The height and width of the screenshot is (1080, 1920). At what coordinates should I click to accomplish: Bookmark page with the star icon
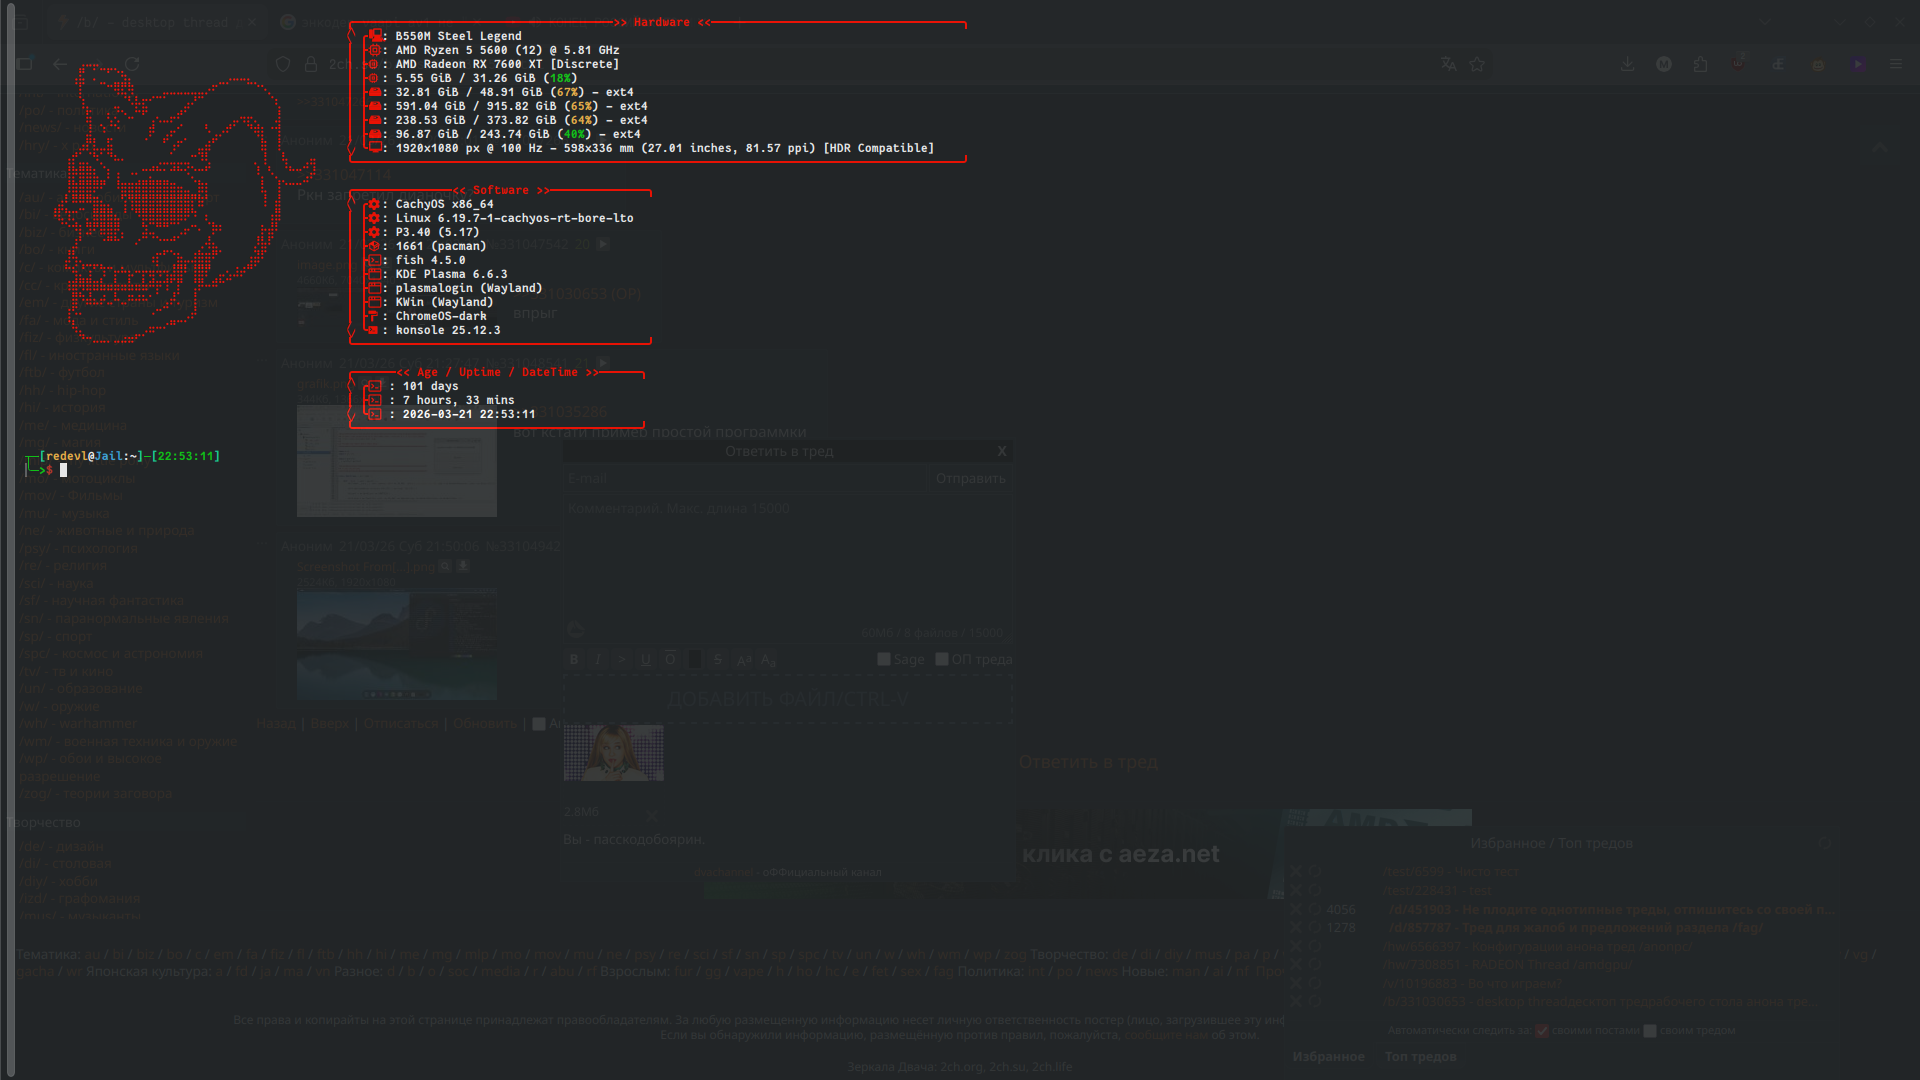1477,64
